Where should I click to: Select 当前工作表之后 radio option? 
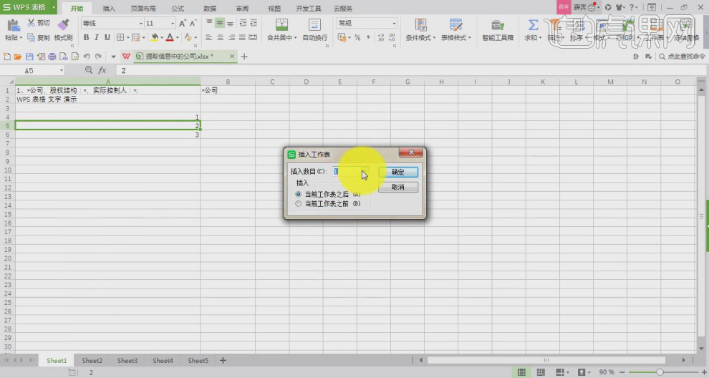point(298,194)
